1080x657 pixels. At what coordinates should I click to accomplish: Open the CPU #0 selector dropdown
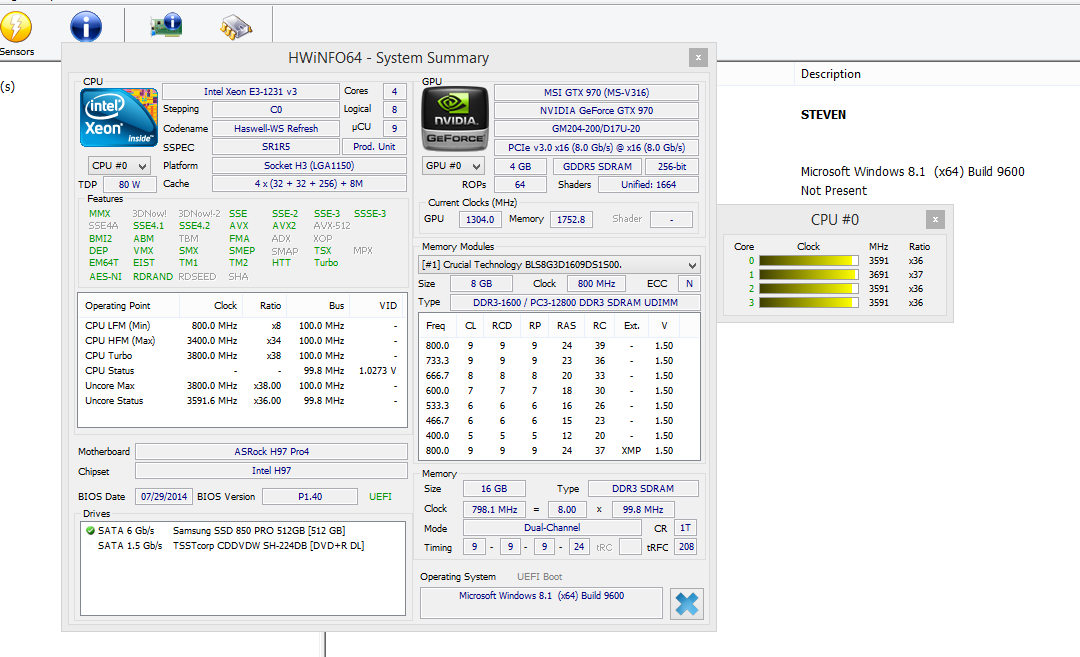tap(119, 166)
